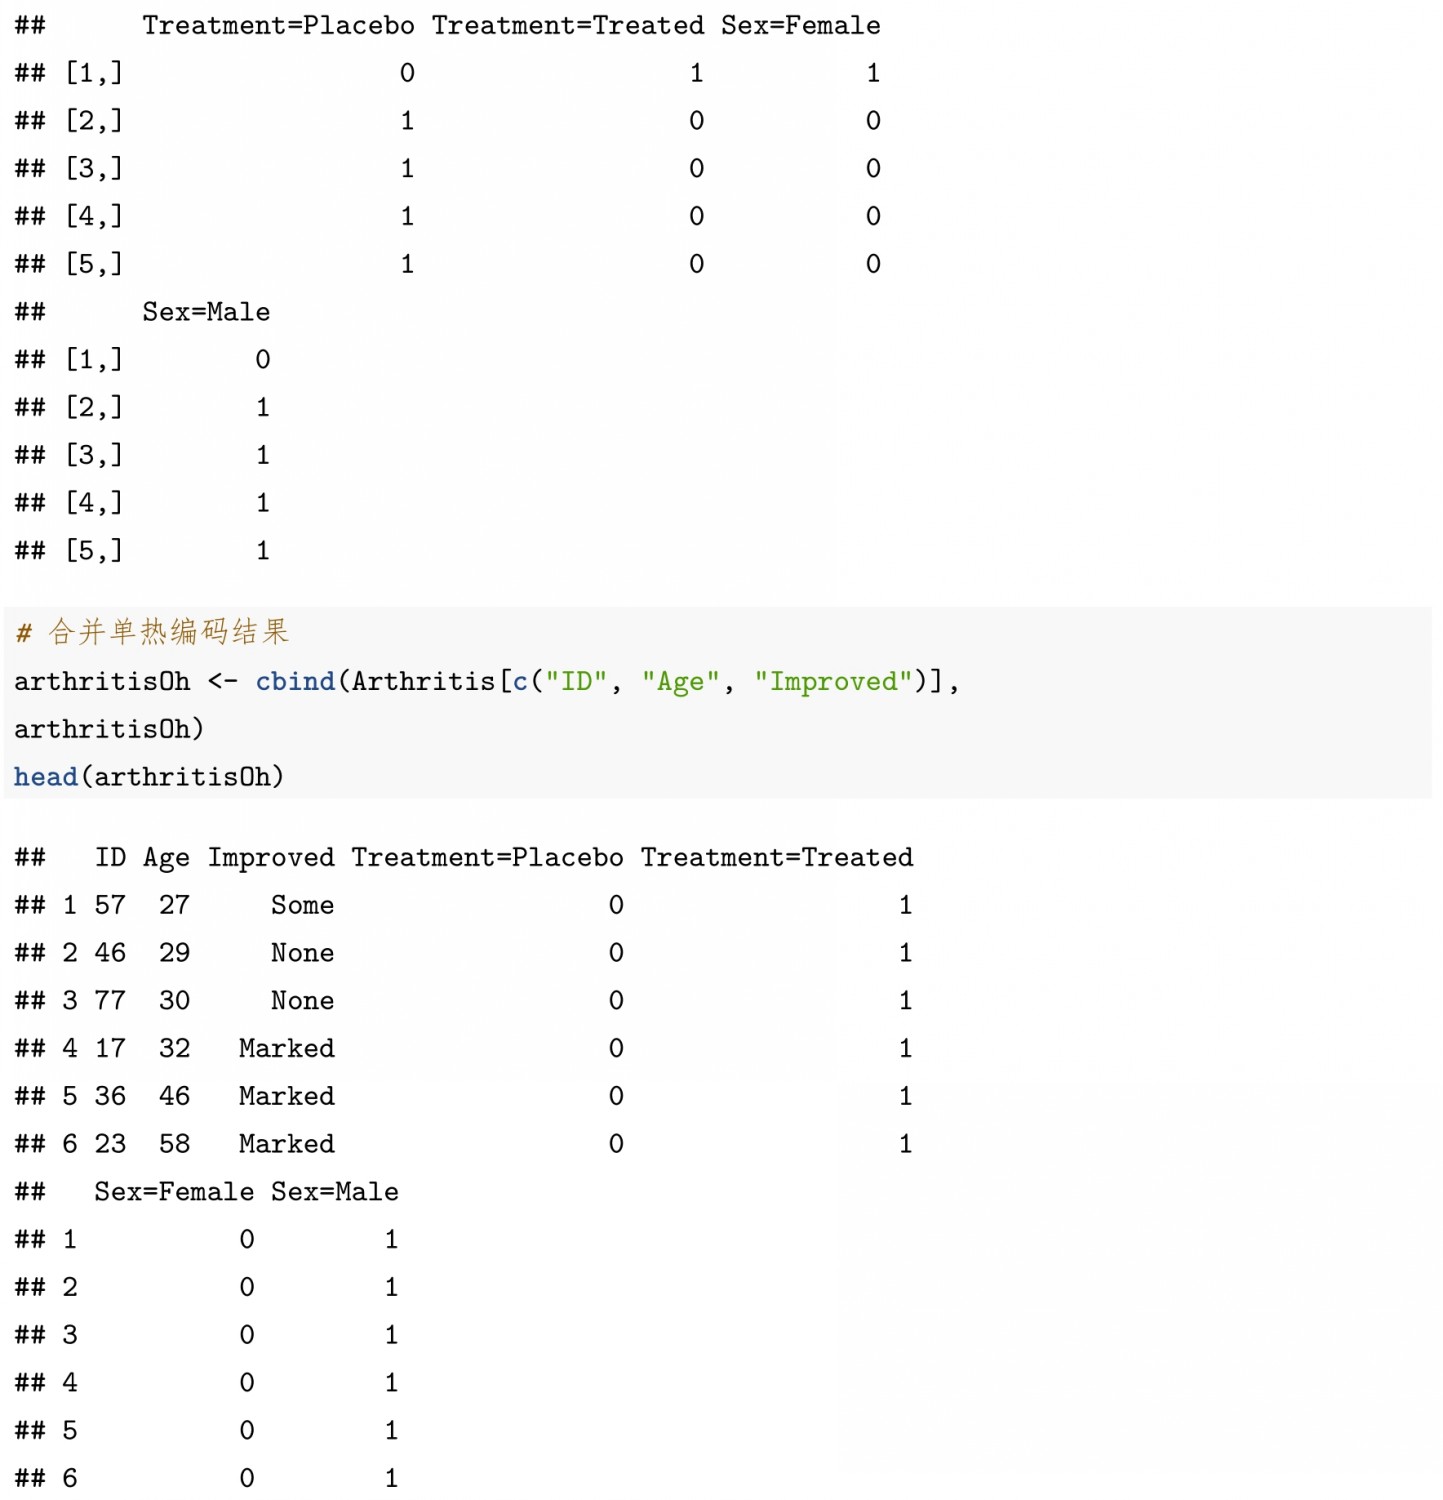Click the Age value 58

[174, 1144]
